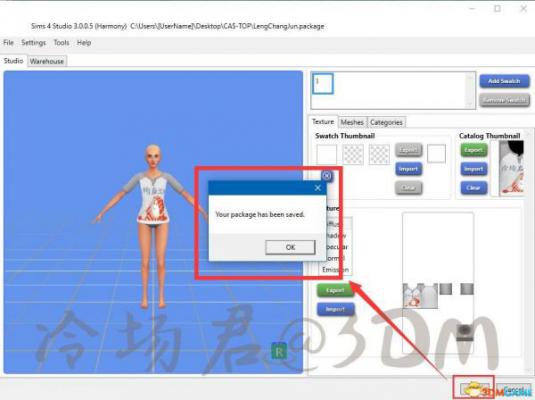Select the last checkered Swatch Thumbnail box
The image size is (535, 400).
coord(379,154)
